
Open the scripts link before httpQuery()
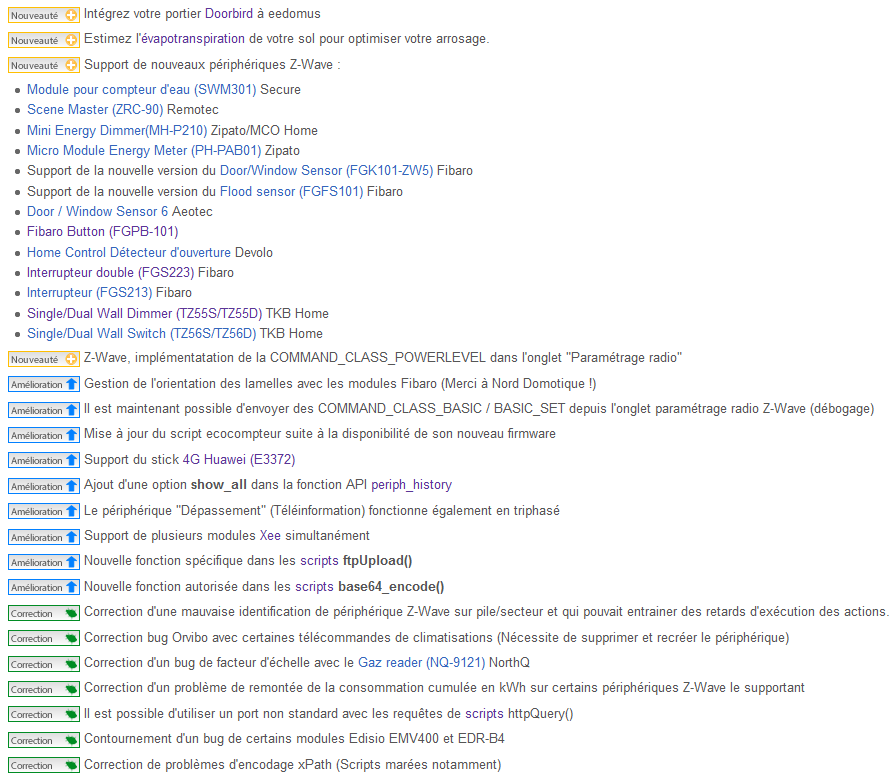[x=484, y=714]
